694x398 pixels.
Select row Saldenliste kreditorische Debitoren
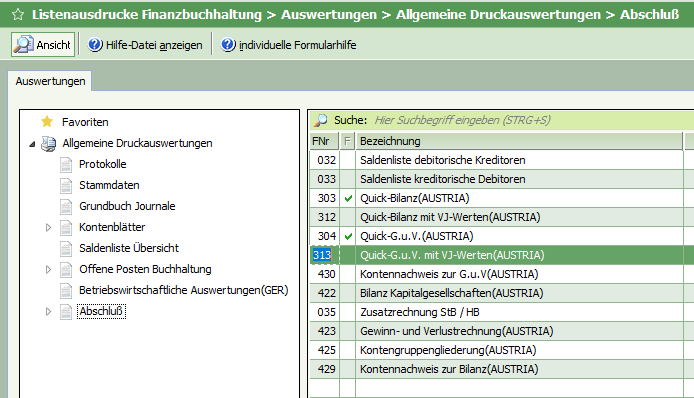point(443,179)
